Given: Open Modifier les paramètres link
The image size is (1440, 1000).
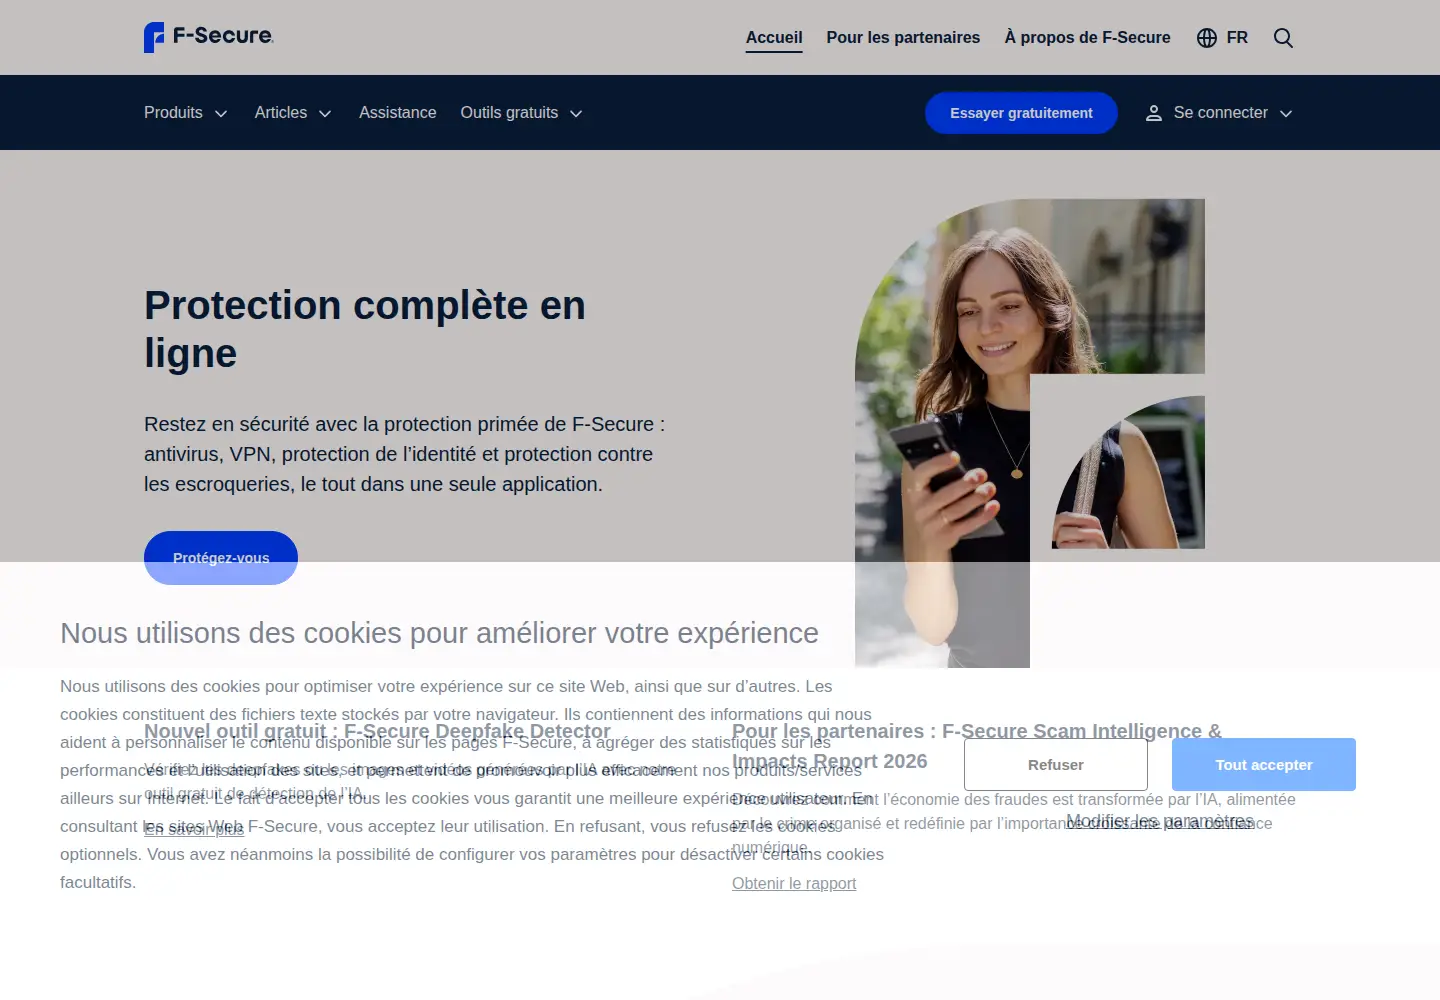Looking at the screenshot, I should pyautogui.click(x=1160, y=821).
